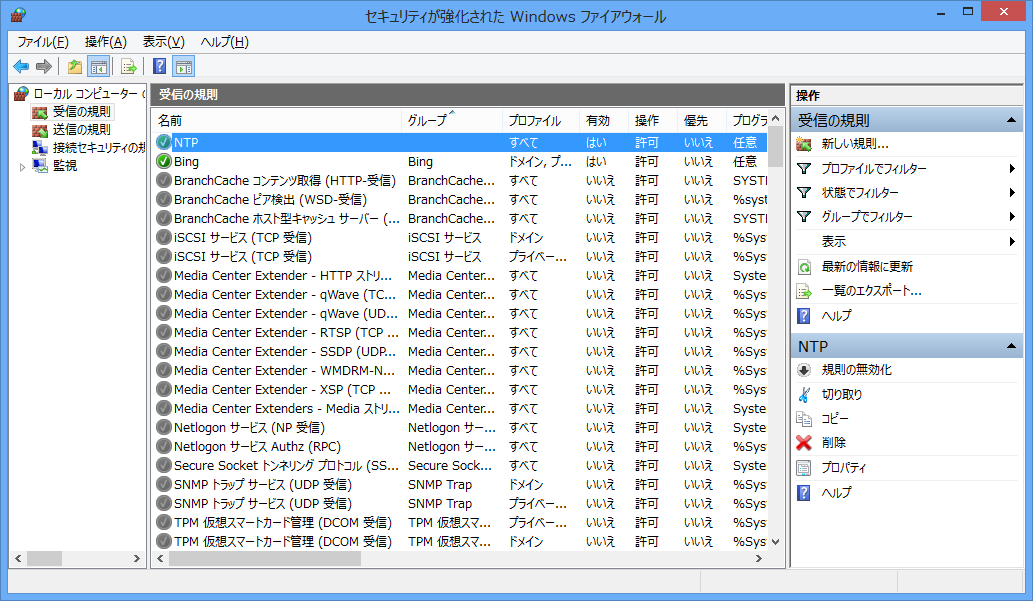The width and height of the screenshot is (1033, 601).
Task: Click the blue Back arrow in toolbar
Action: tap(21, 67)
